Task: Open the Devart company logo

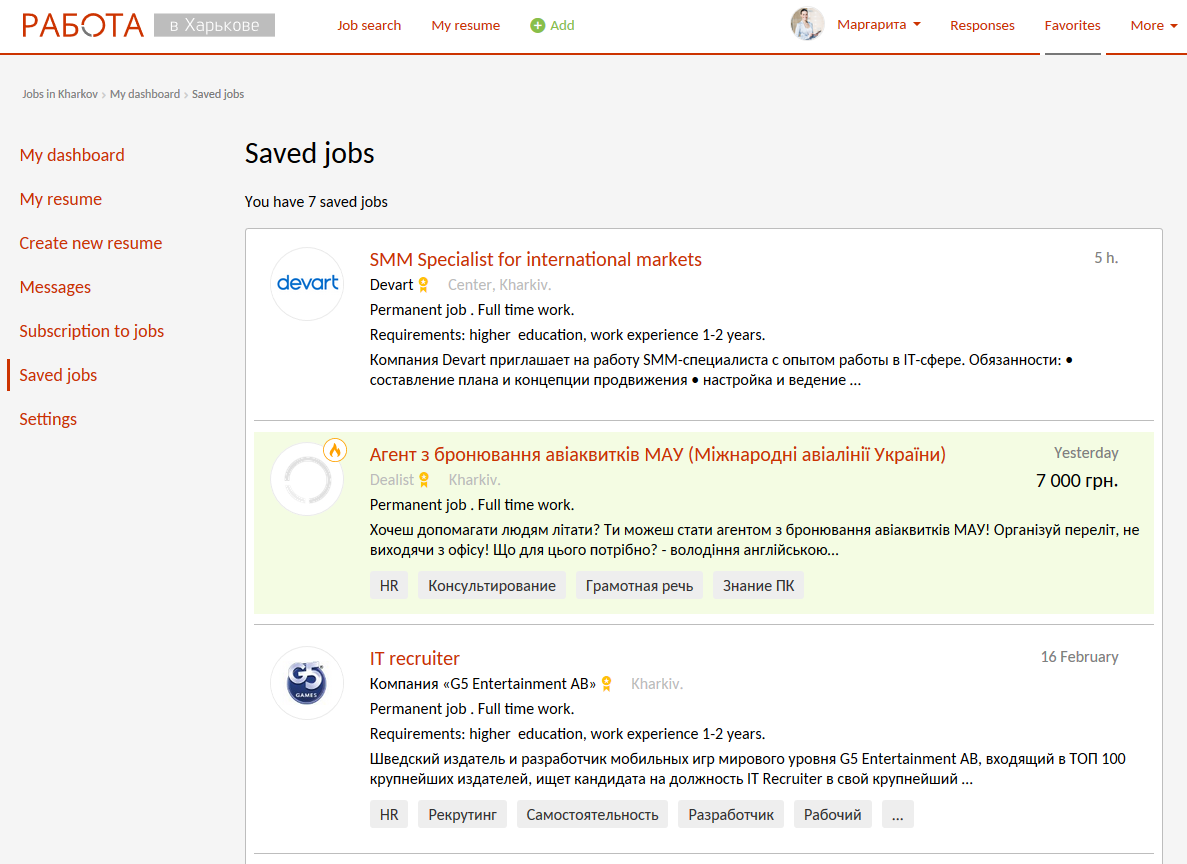Action: tap(307, 284)
